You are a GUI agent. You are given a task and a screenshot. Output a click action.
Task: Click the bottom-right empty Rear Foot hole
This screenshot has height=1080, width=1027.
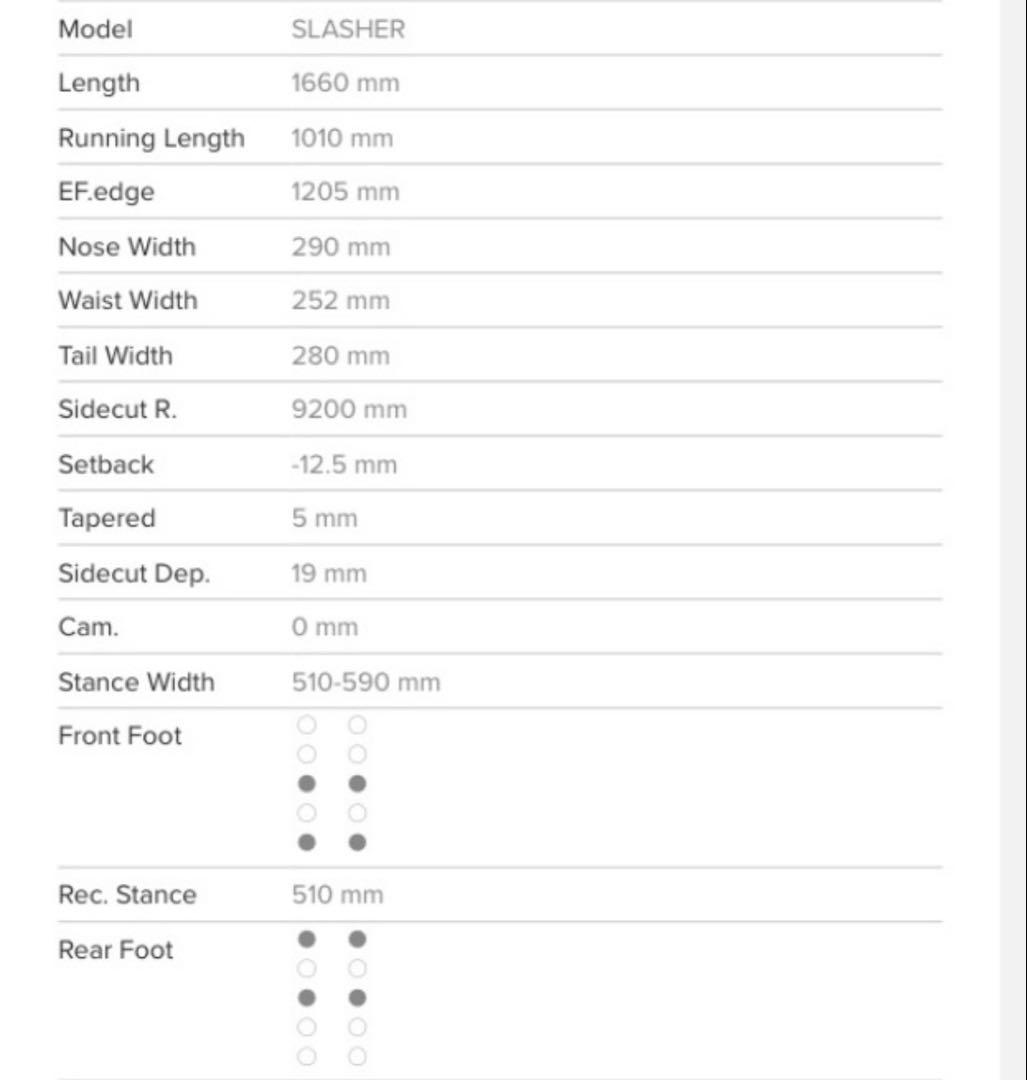[x=357, y=1057]
